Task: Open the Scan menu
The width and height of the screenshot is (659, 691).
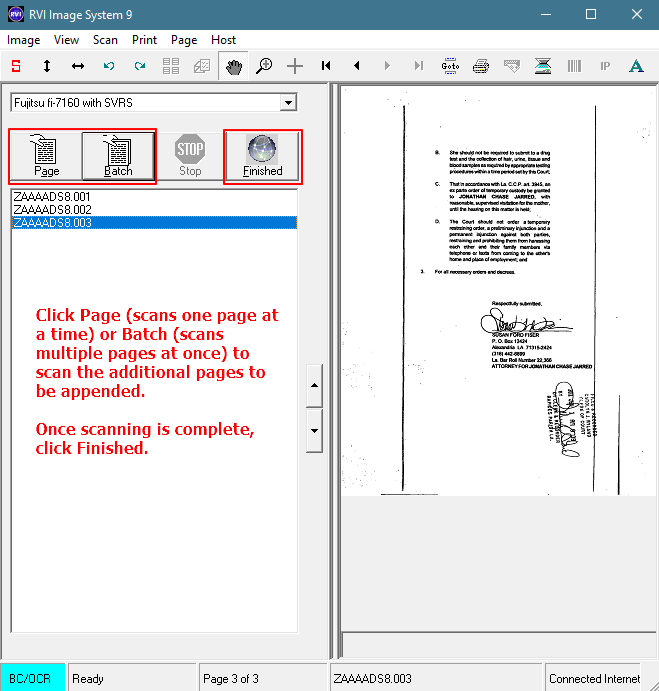Action: (105, 40)
